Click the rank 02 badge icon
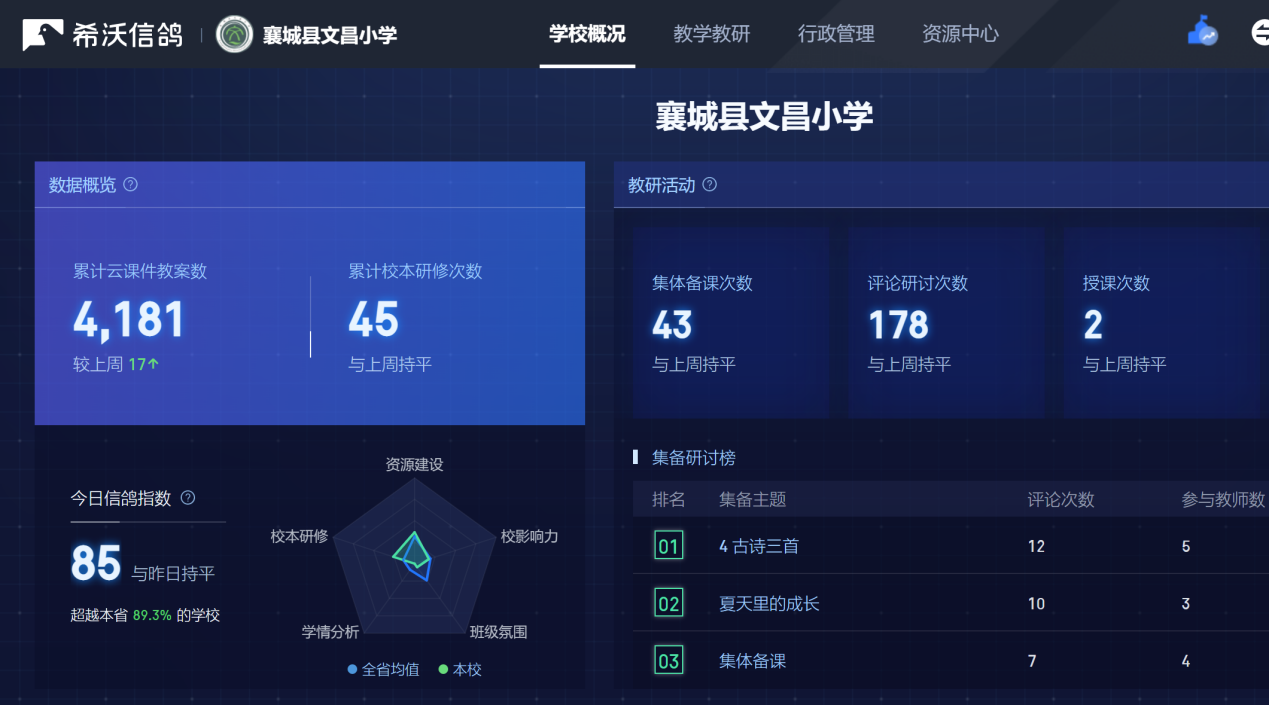 [x=668, y=603]
